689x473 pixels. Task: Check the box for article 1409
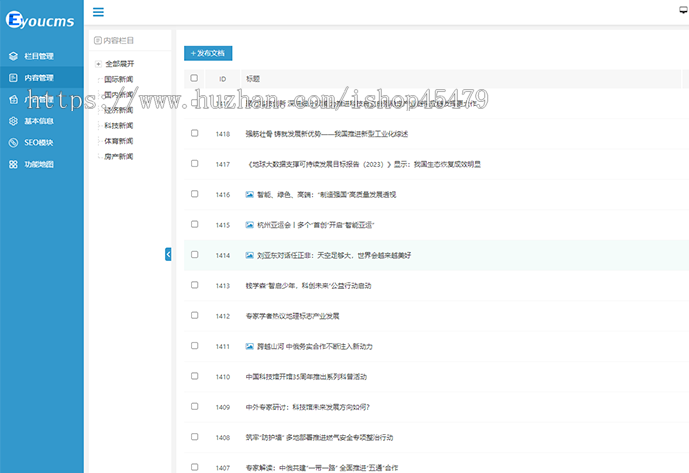(195, 406)
